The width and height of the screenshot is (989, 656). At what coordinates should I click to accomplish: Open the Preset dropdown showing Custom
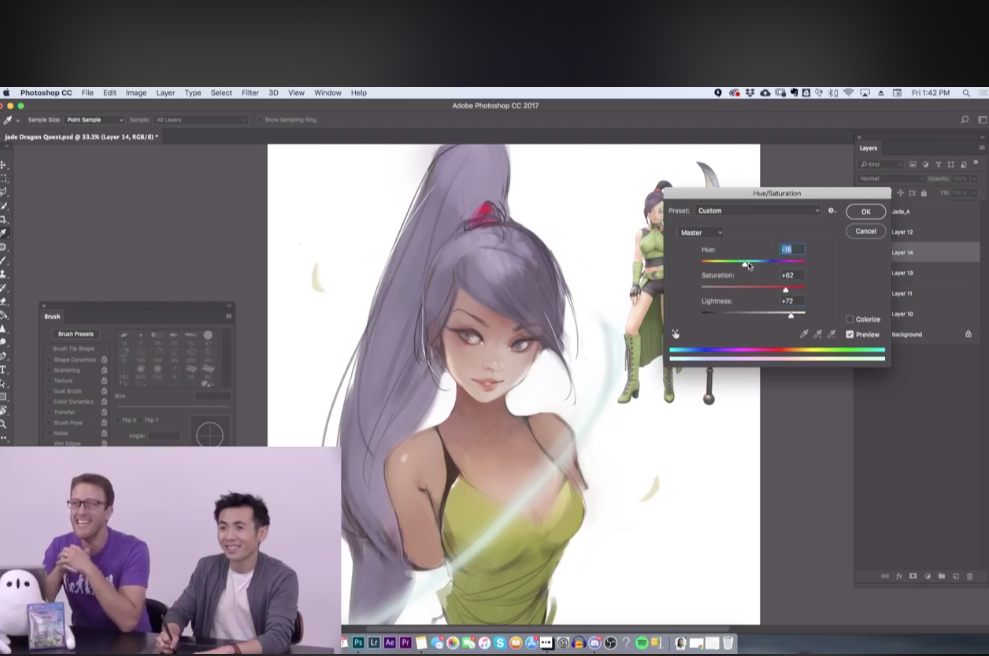click(758, 211)
